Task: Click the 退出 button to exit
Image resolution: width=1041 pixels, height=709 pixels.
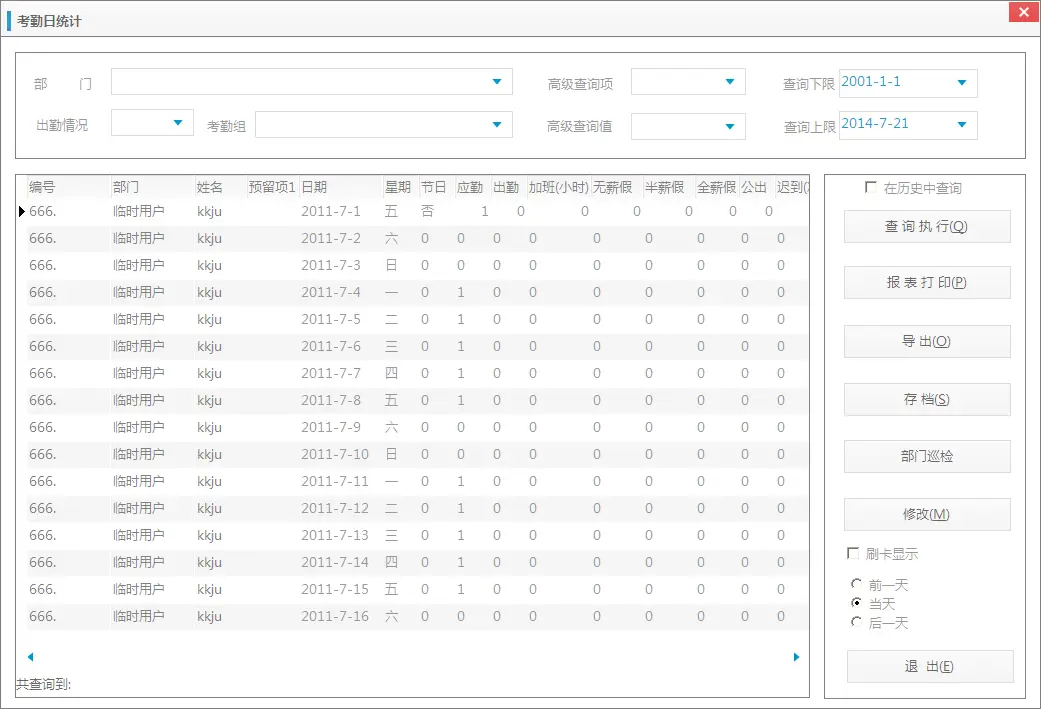Action: (x=929, y=666)
